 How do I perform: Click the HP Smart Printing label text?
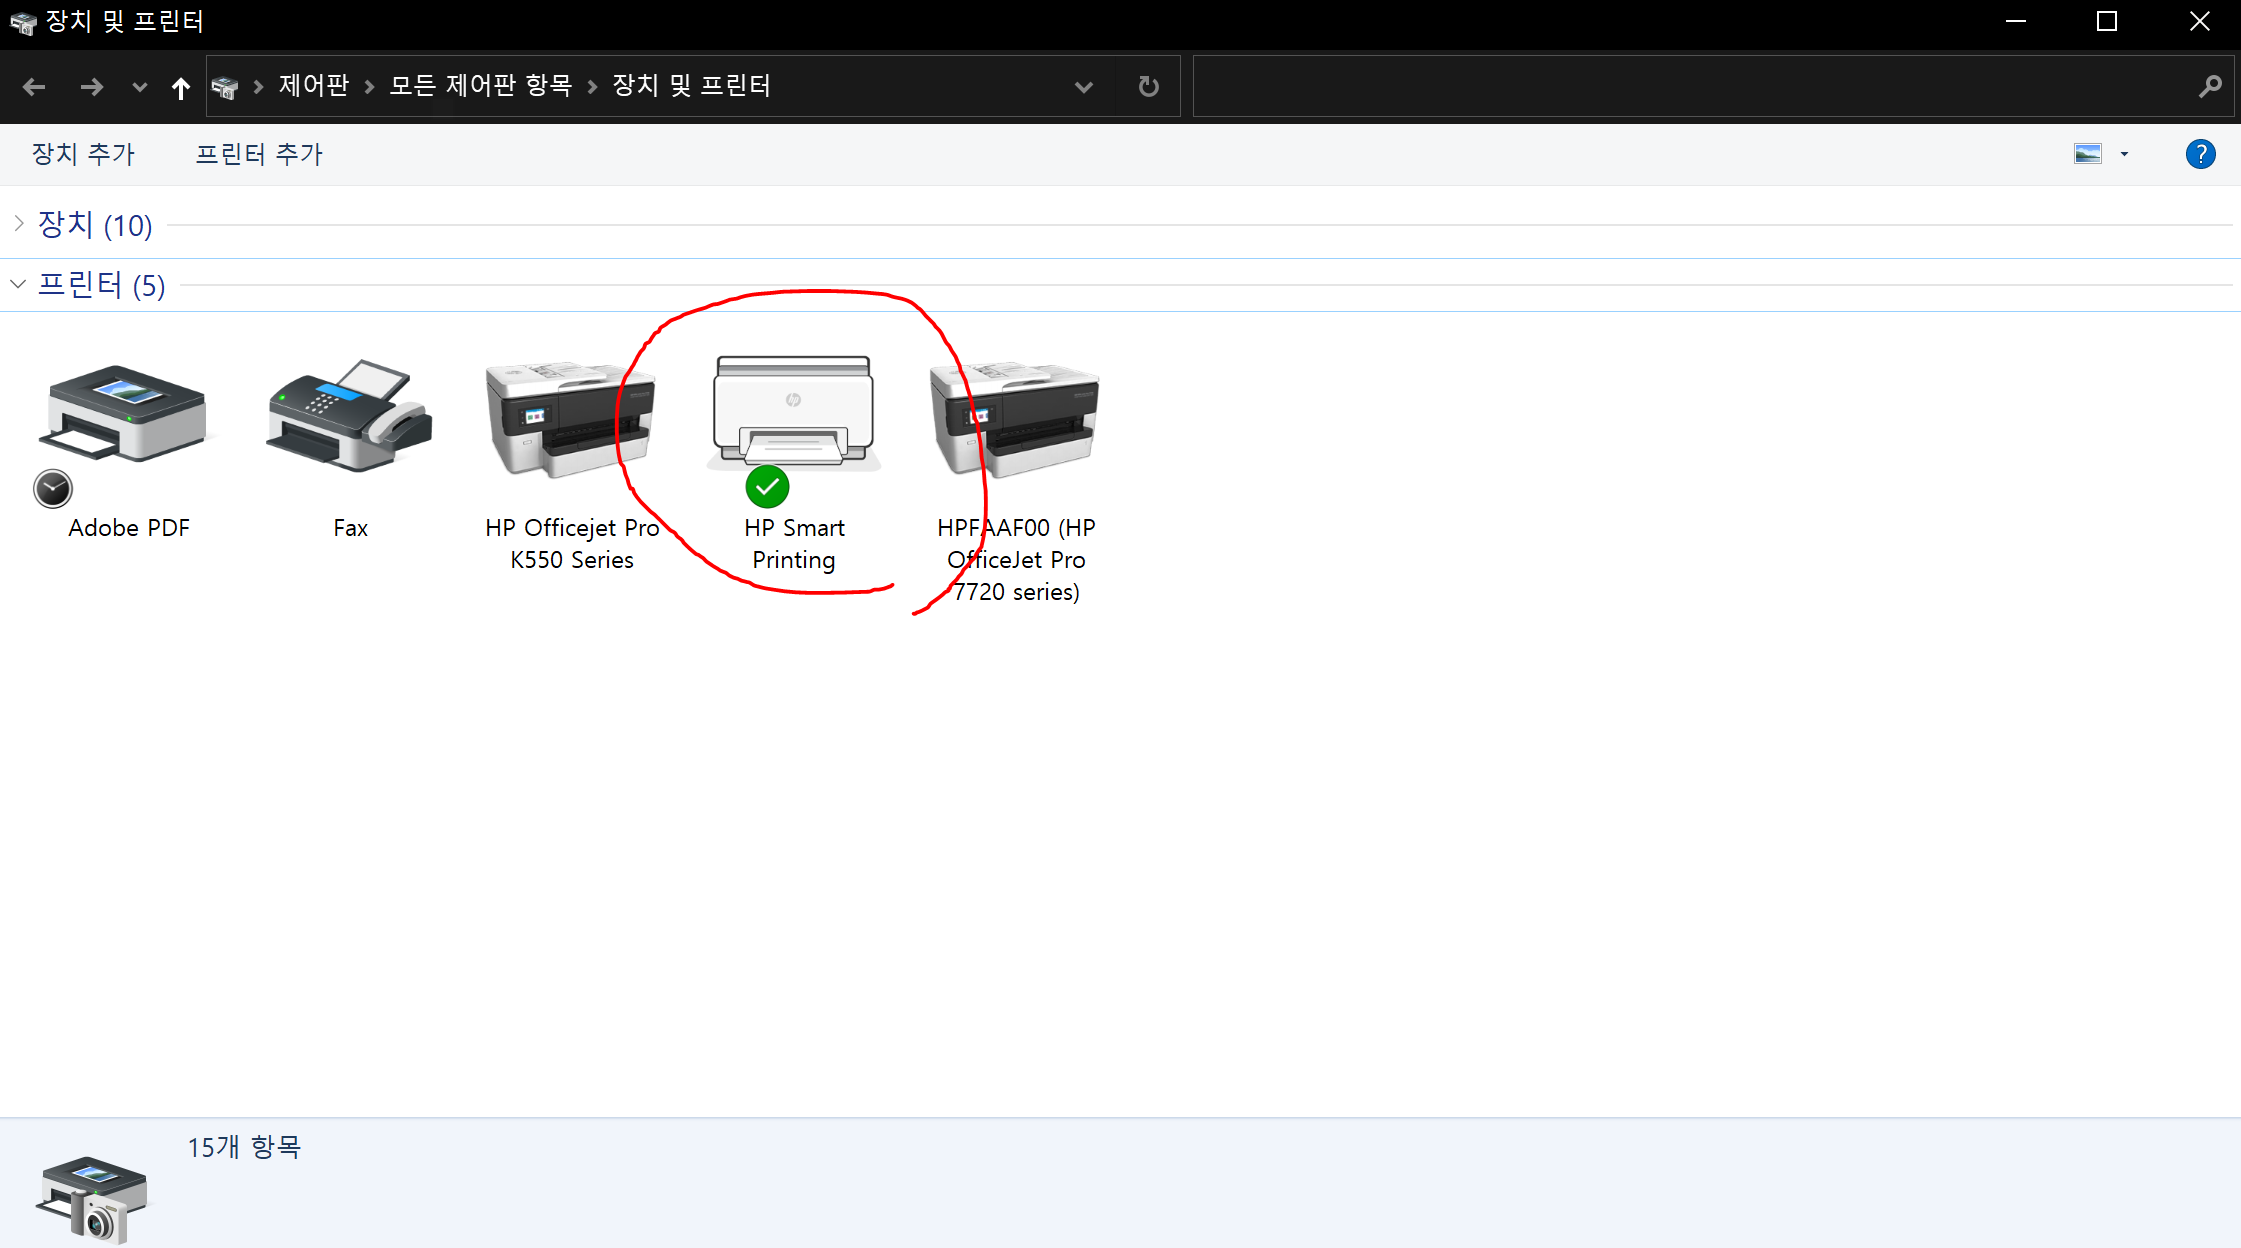pos(794,544)
